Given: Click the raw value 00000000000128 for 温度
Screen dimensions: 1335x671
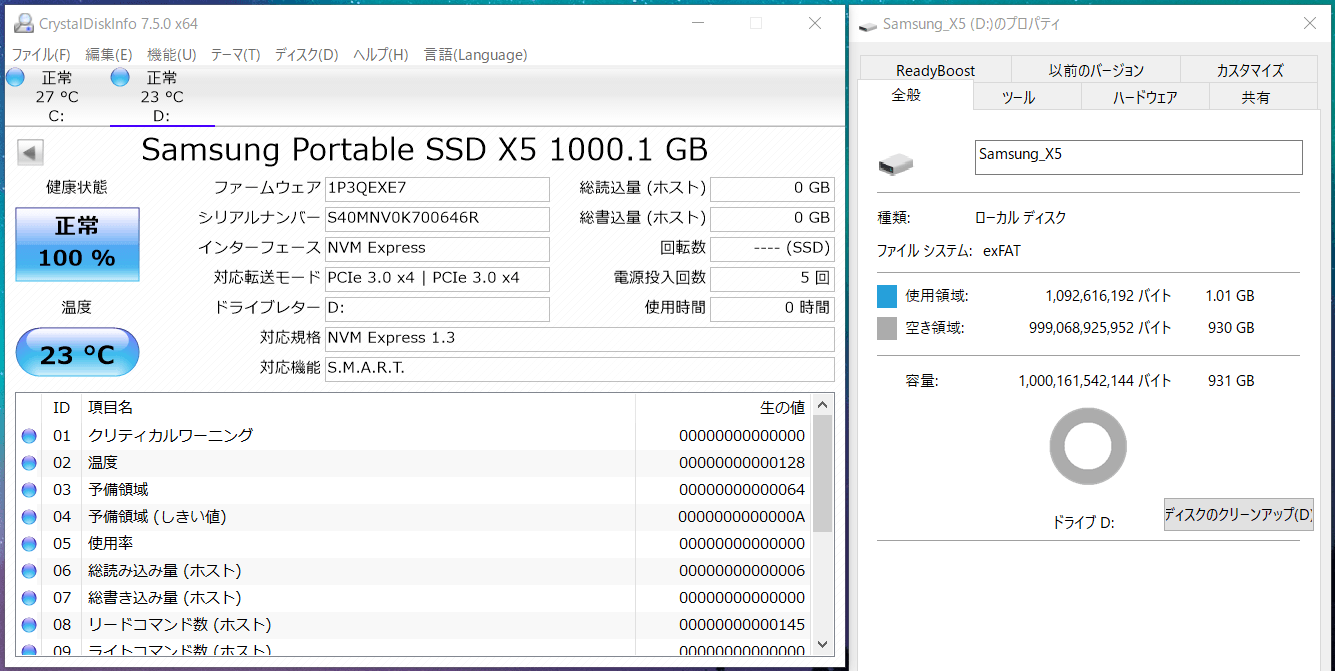Looking at the screenshot, I should click(742, 463).
